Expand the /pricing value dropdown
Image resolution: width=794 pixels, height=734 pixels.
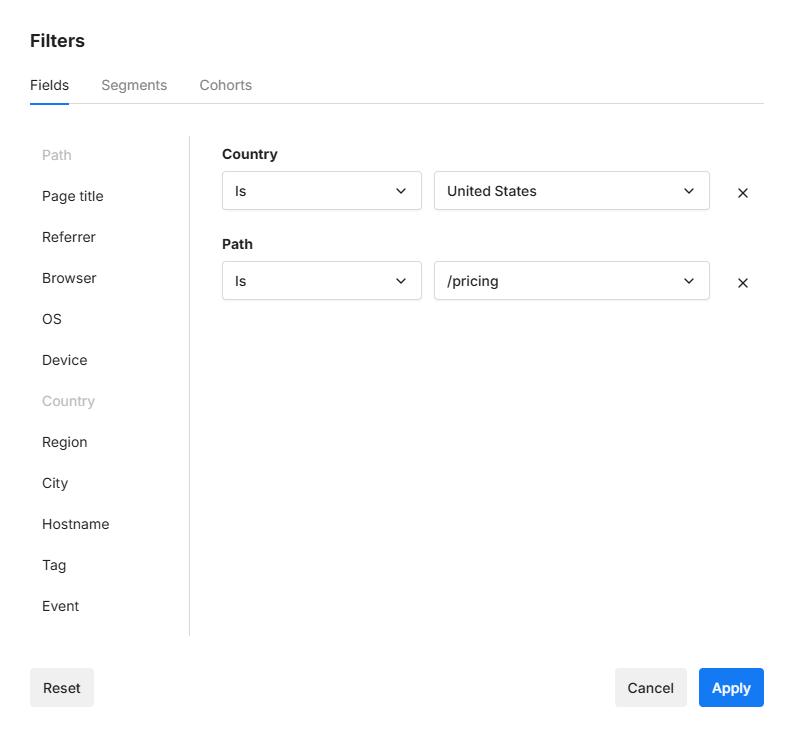pos(571,281)
